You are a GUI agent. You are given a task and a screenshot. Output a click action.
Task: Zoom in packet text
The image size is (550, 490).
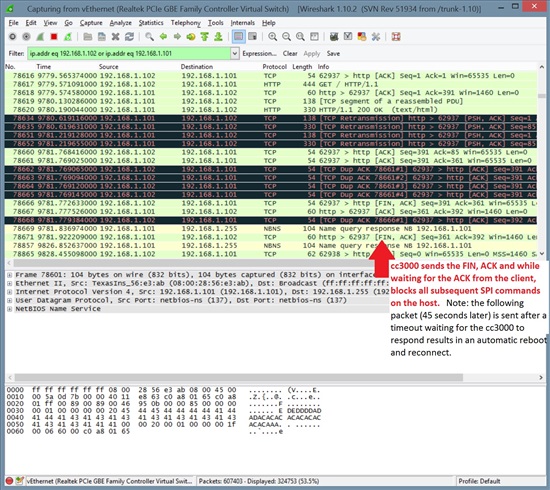(273, 36)
